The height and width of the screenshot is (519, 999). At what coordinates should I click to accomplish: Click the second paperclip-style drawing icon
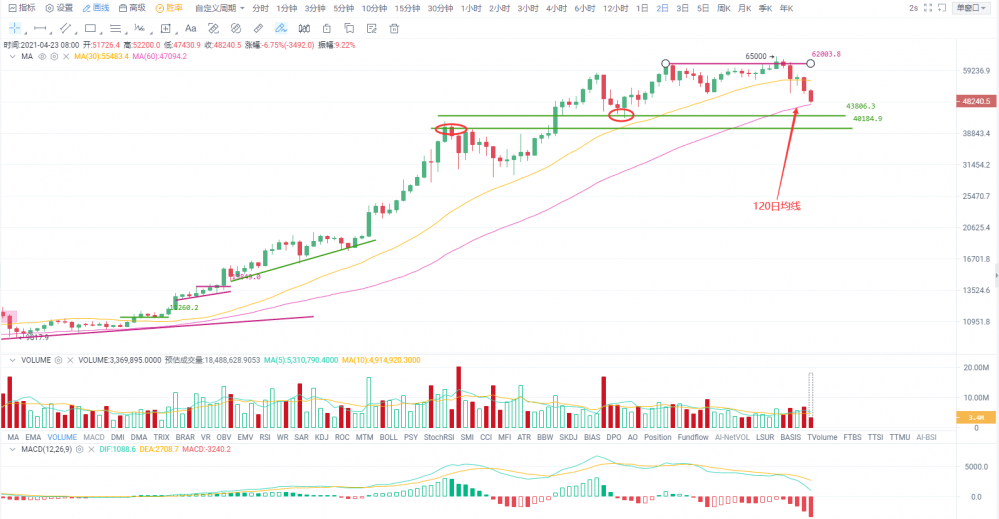236,29
